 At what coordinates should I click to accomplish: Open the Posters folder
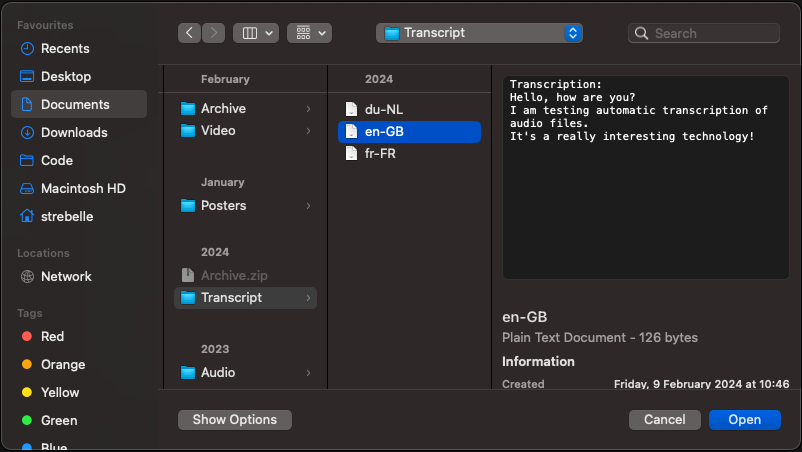coord(246,206)
